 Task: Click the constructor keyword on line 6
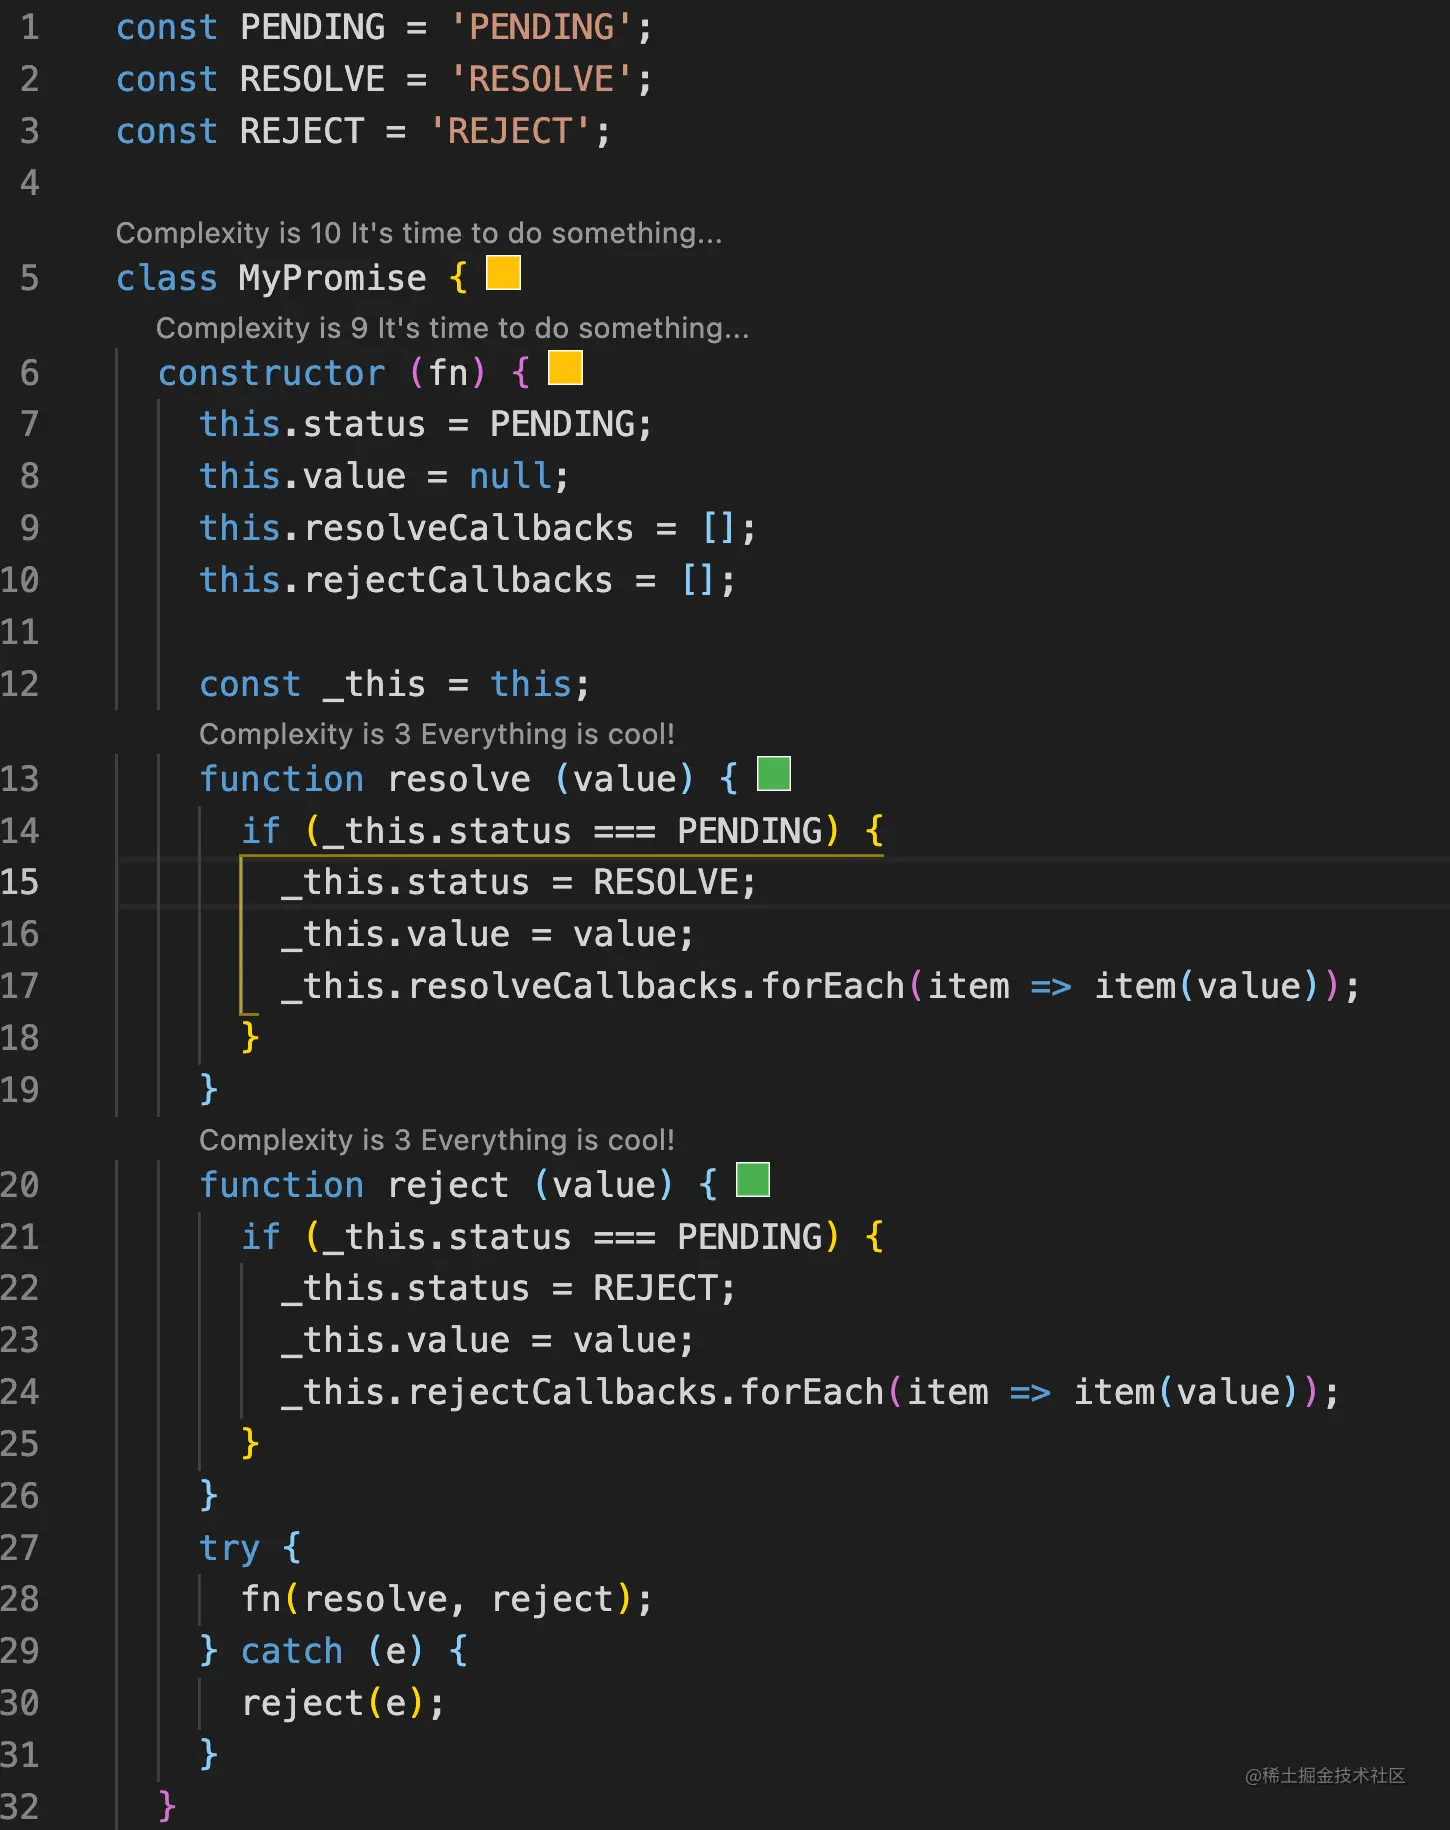click(x=271, y=373)
